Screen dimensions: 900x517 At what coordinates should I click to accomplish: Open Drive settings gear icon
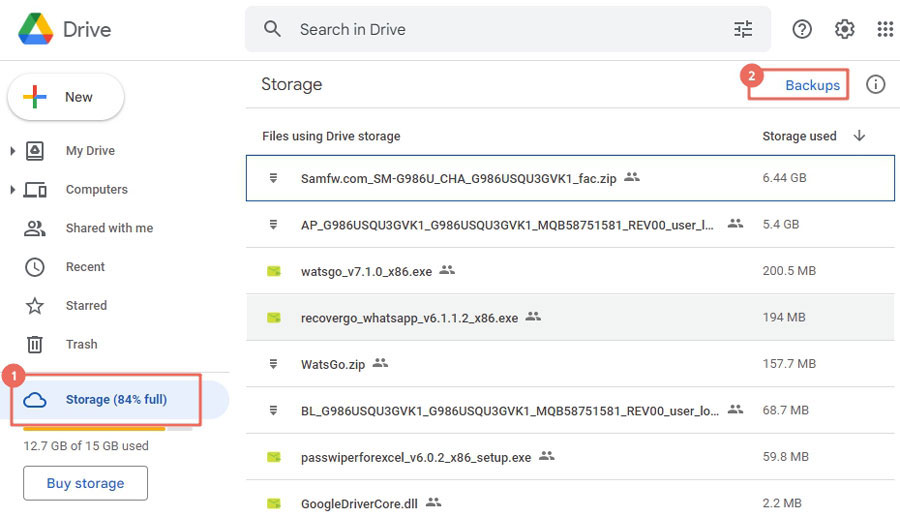[x=844, y=29]
